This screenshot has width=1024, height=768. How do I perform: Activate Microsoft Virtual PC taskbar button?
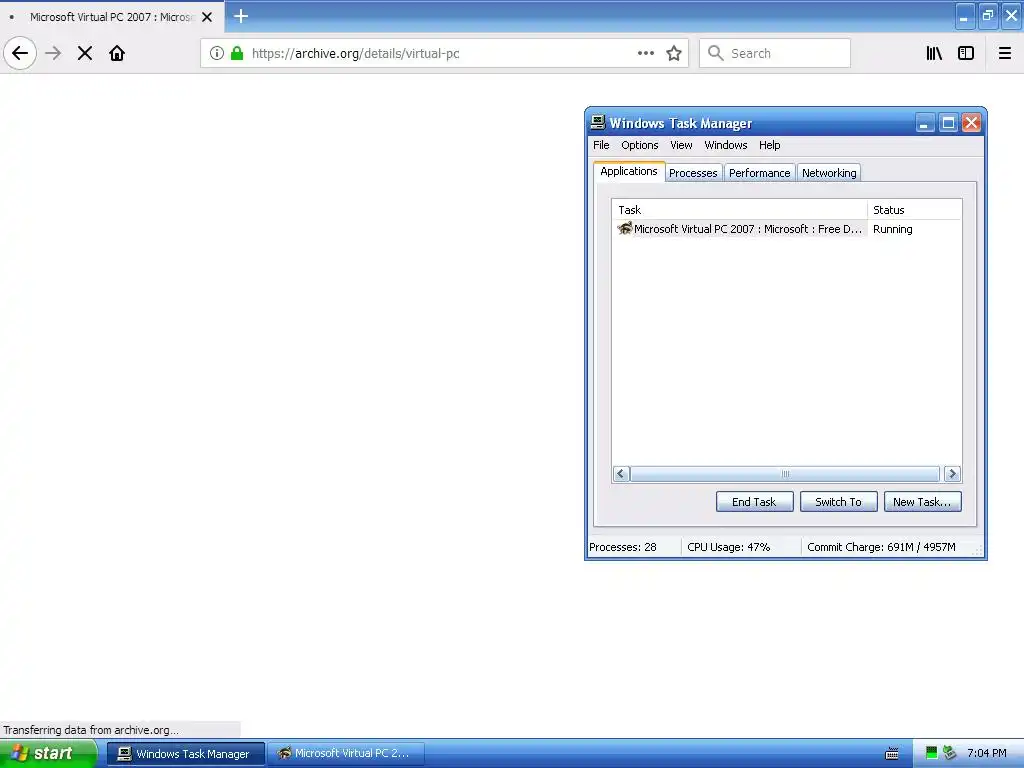click(x=345, y=754)
